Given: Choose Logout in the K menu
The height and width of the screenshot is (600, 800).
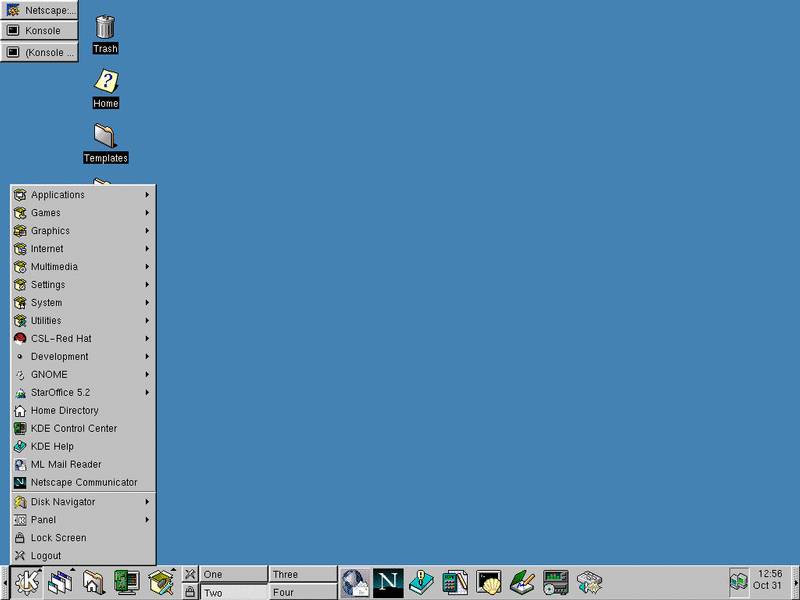Looking at the screenshot, I should coord(83,556).
